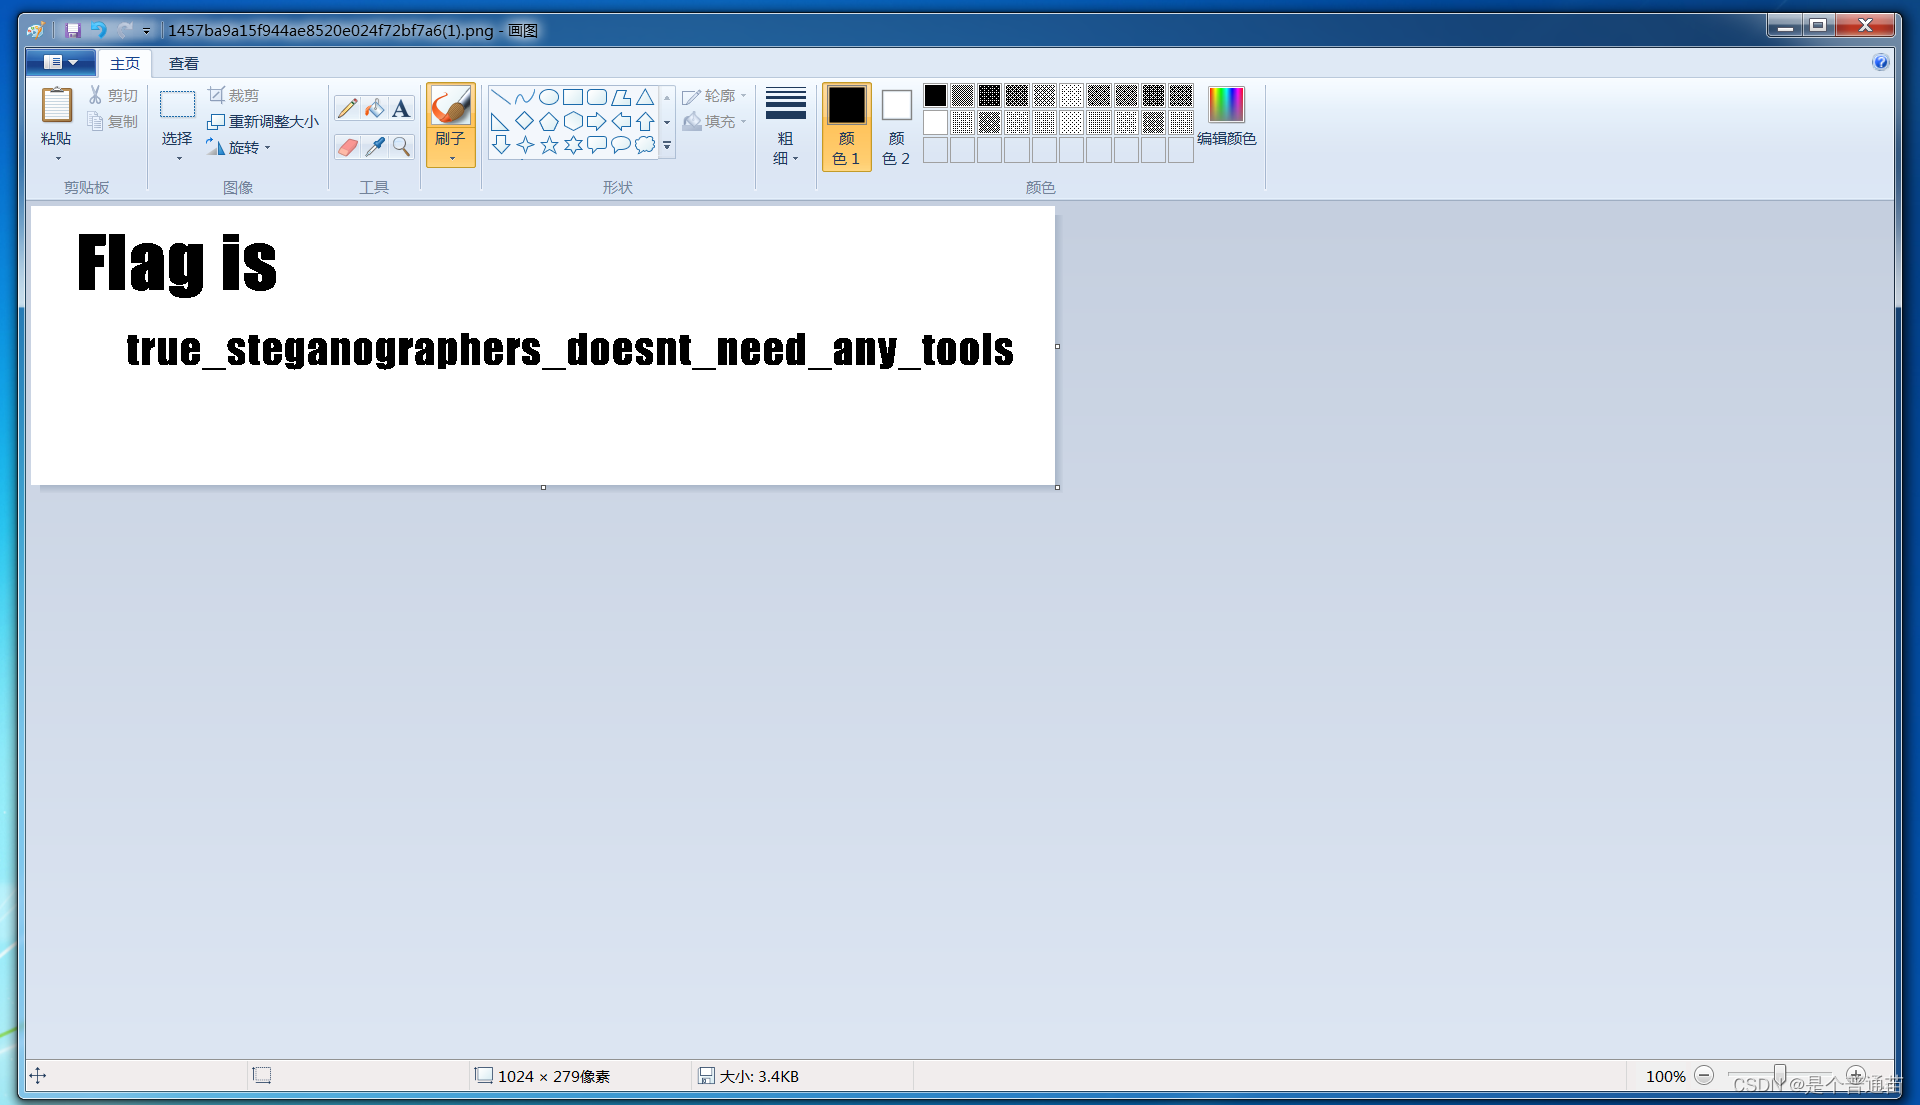Expand the 刷子 brushes dropdown arrow
This screenshot has width=1920, height=1105.
(x=451, y=157)
